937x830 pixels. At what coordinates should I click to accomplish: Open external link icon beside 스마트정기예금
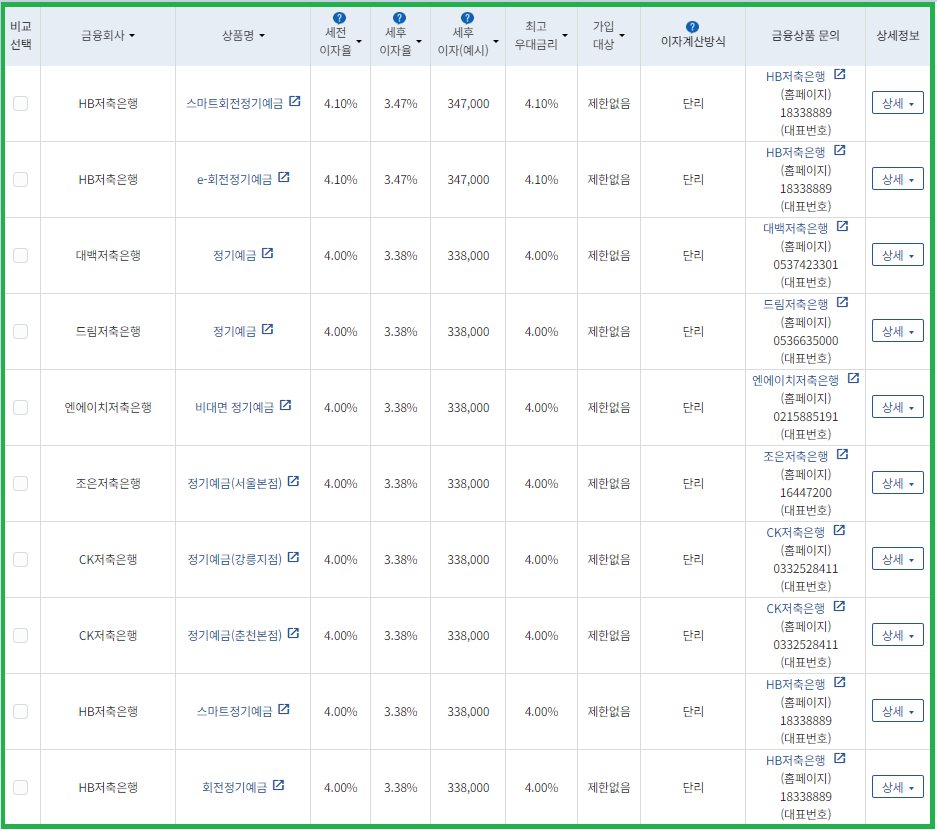pyautogui.click(x=284, y=709)
